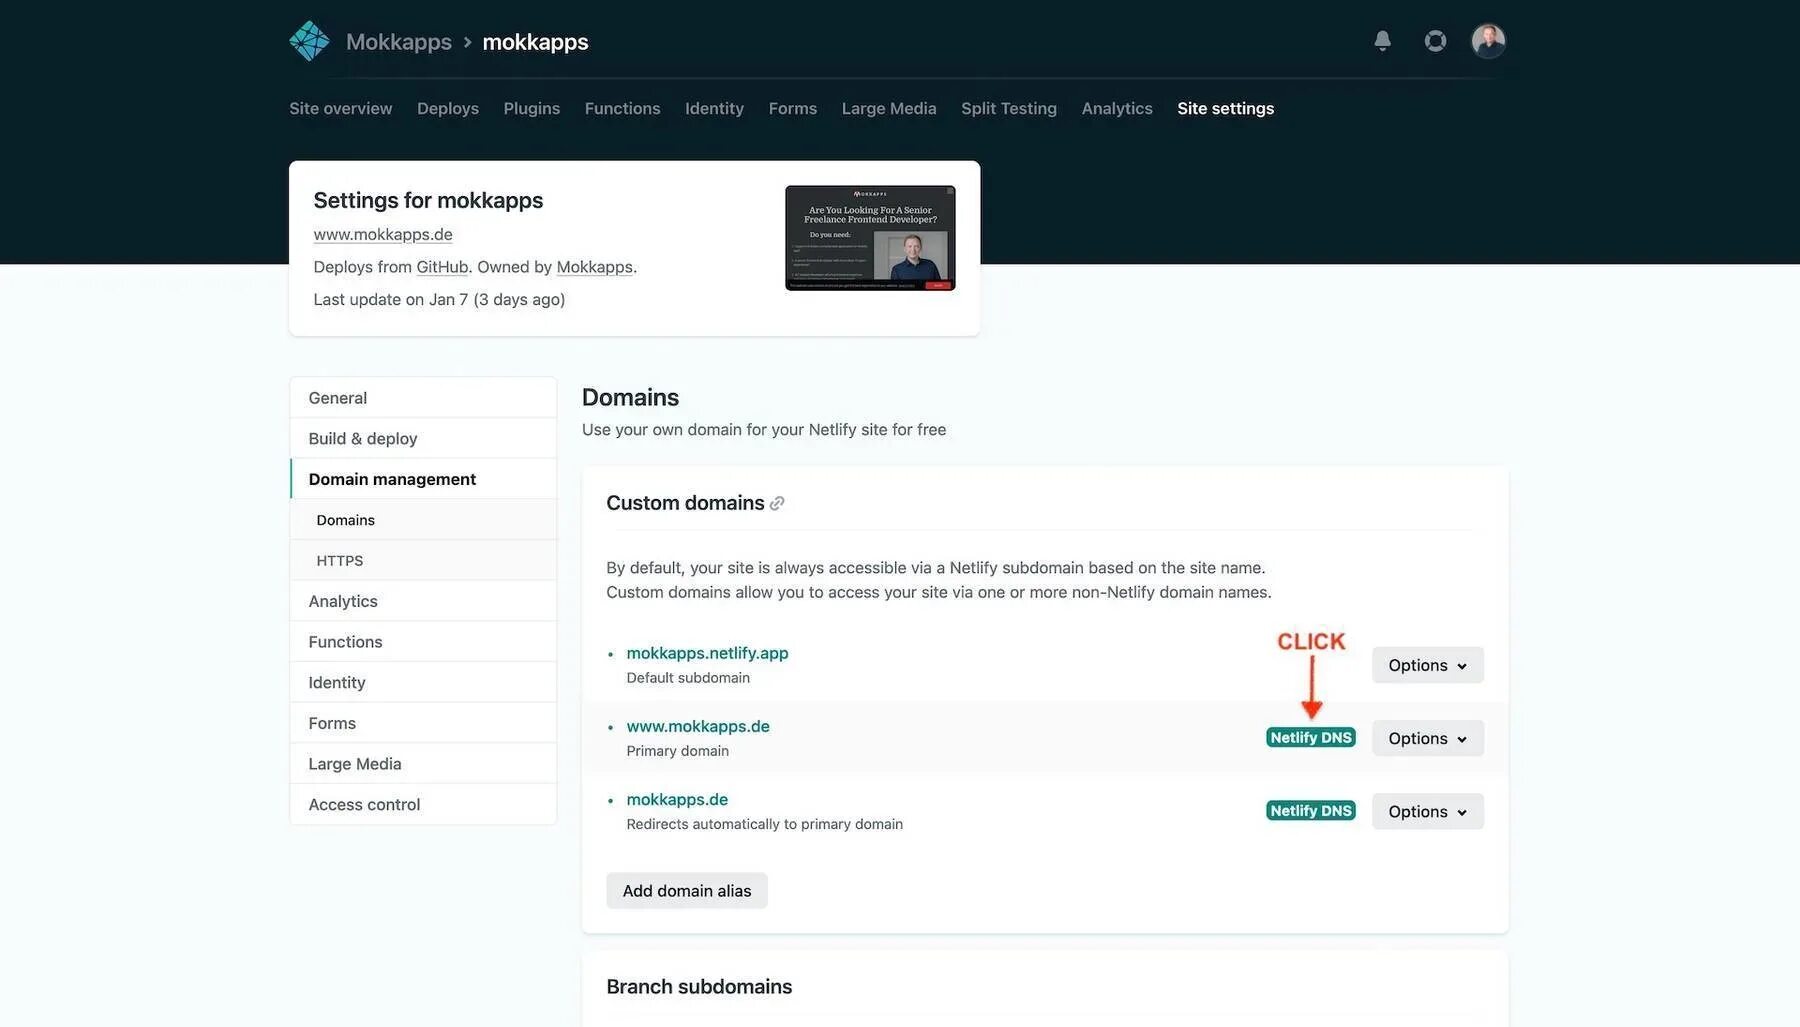Click the Mokkapps owner link

595,267
